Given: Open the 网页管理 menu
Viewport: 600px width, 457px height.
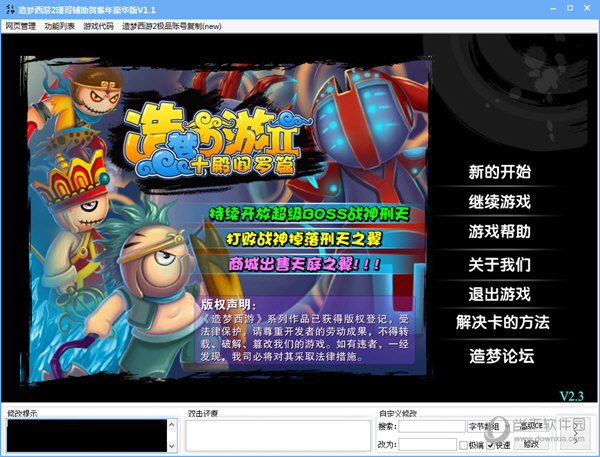Looking at the screenshot, I should point(20,26).
